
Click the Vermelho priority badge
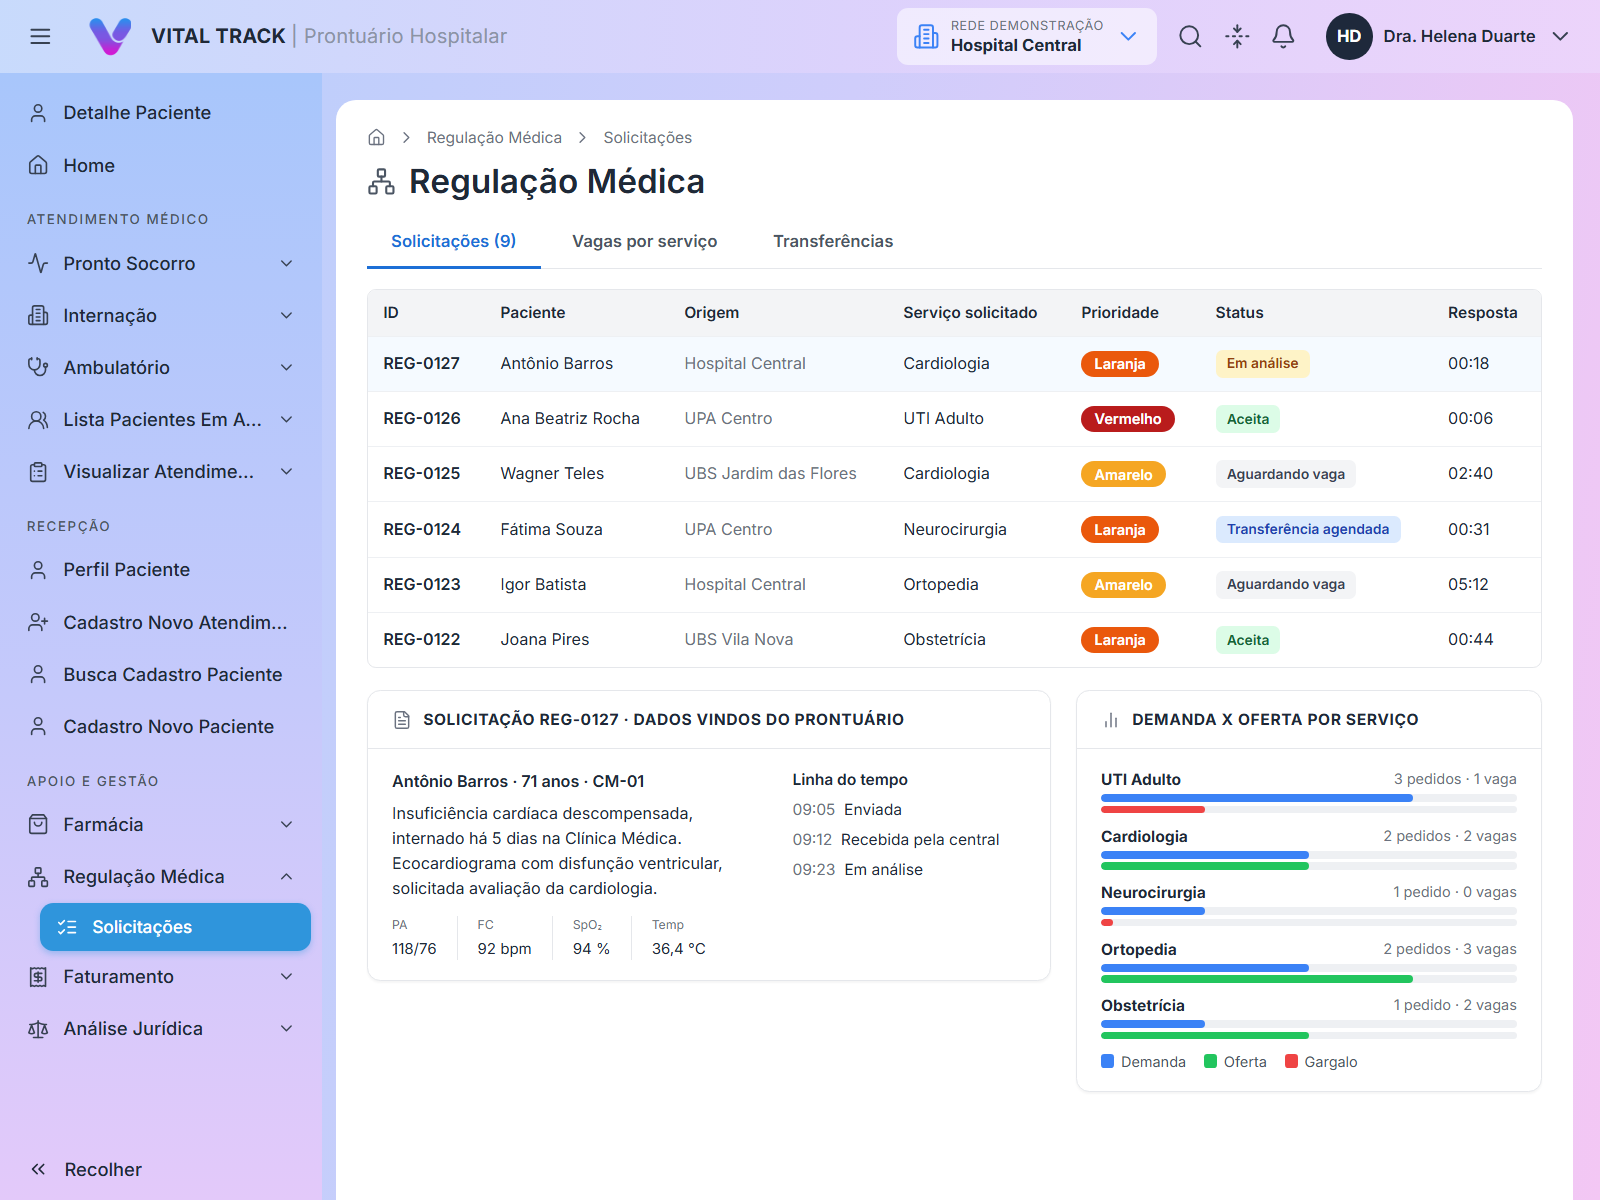click(x=1128, y=419)
